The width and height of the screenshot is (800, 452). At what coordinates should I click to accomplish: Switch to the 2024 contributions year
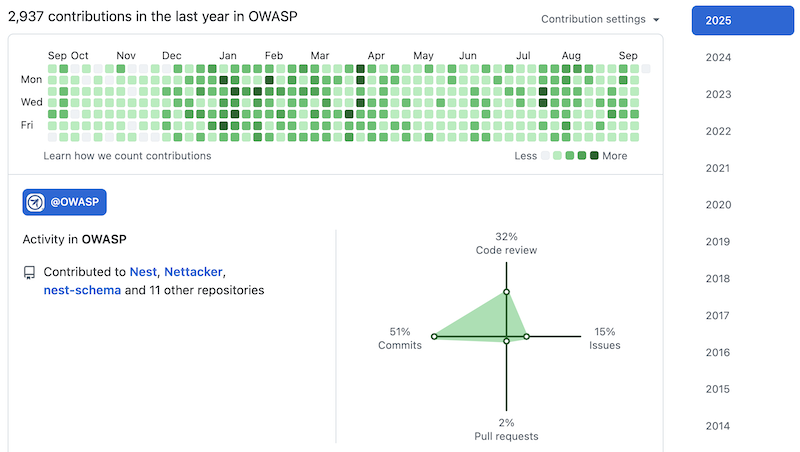coord(718,58)
